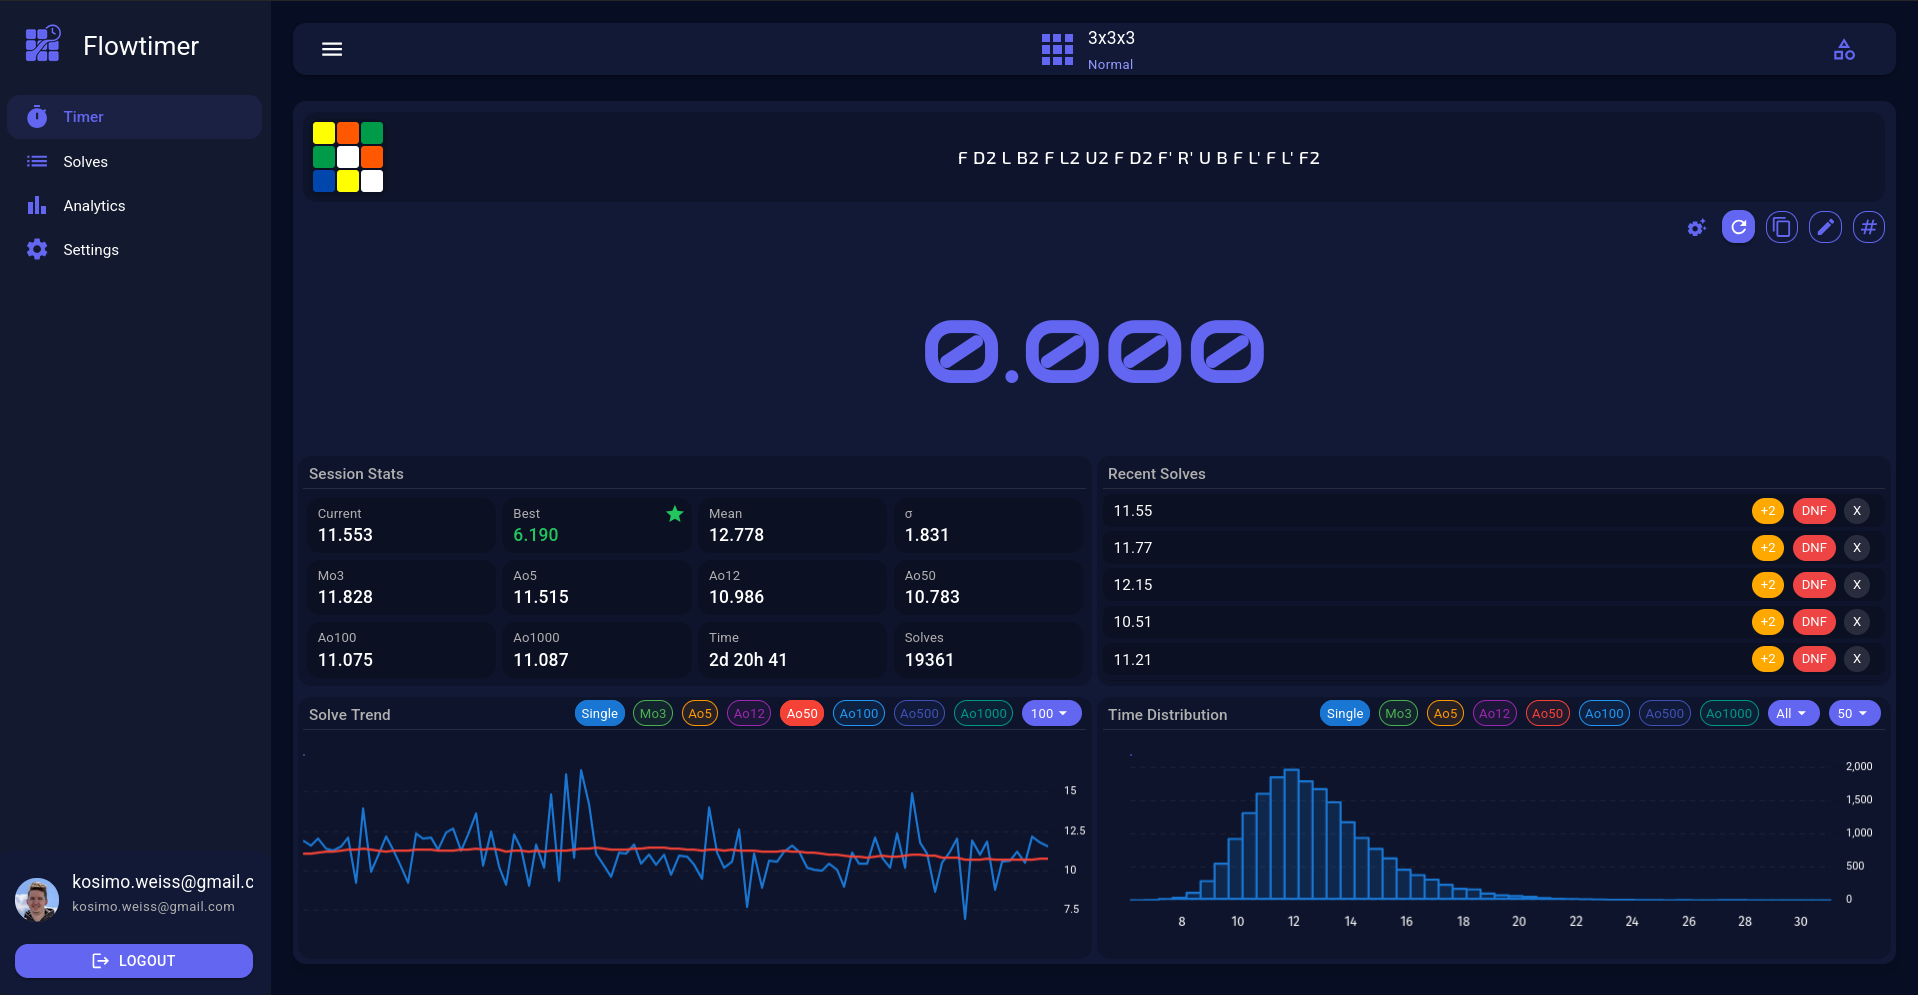Open the hamburger menu
The width and height of the screenshot is (1918, 995).
coord(332,49)
